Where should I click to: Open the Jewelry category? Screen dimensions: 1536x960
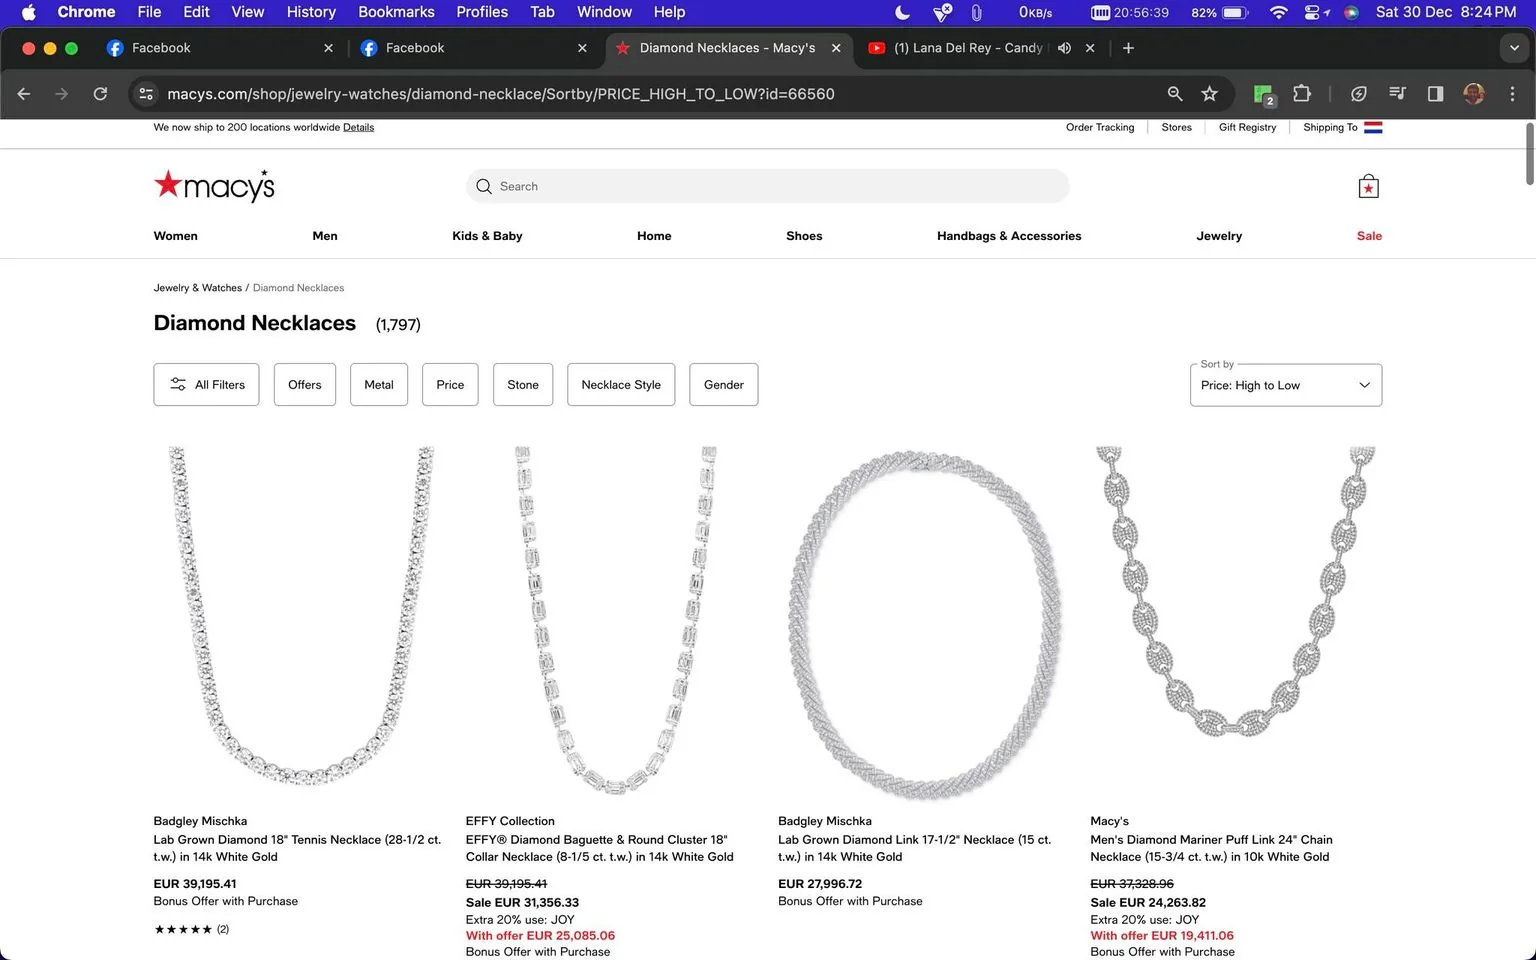1219,236
